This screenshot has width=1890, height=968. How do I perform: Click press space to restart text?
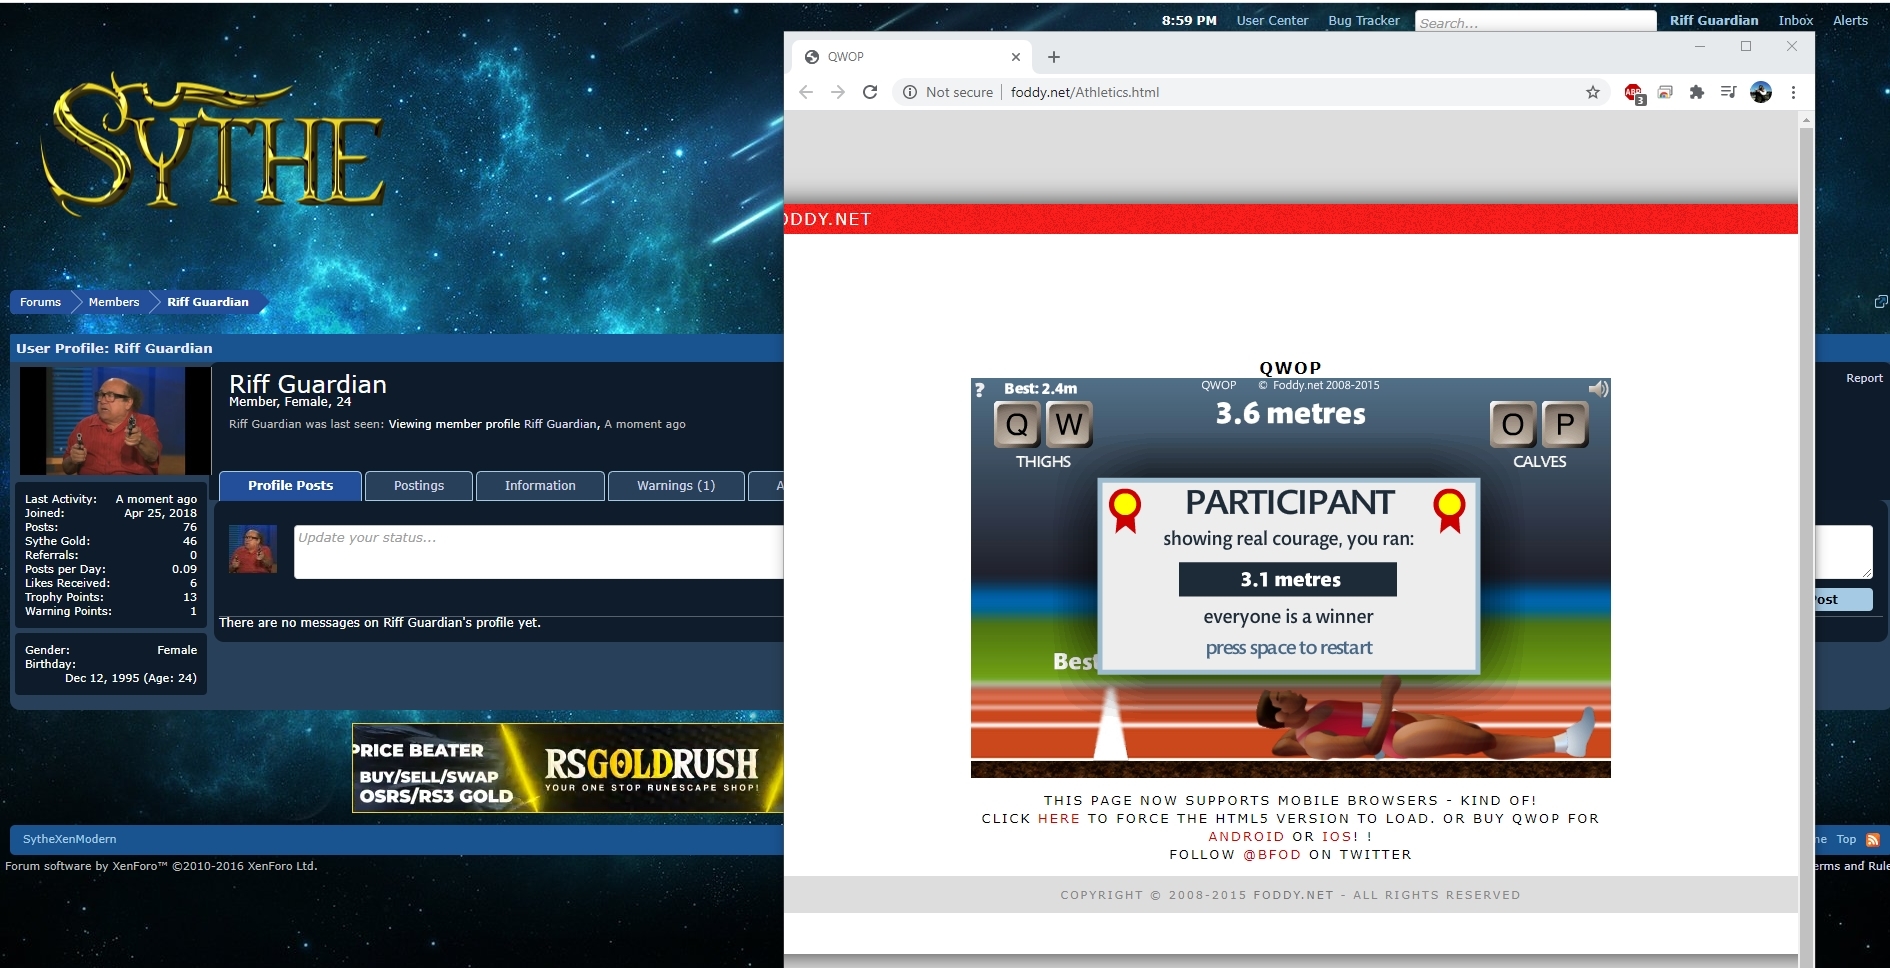pos(1288,648)
